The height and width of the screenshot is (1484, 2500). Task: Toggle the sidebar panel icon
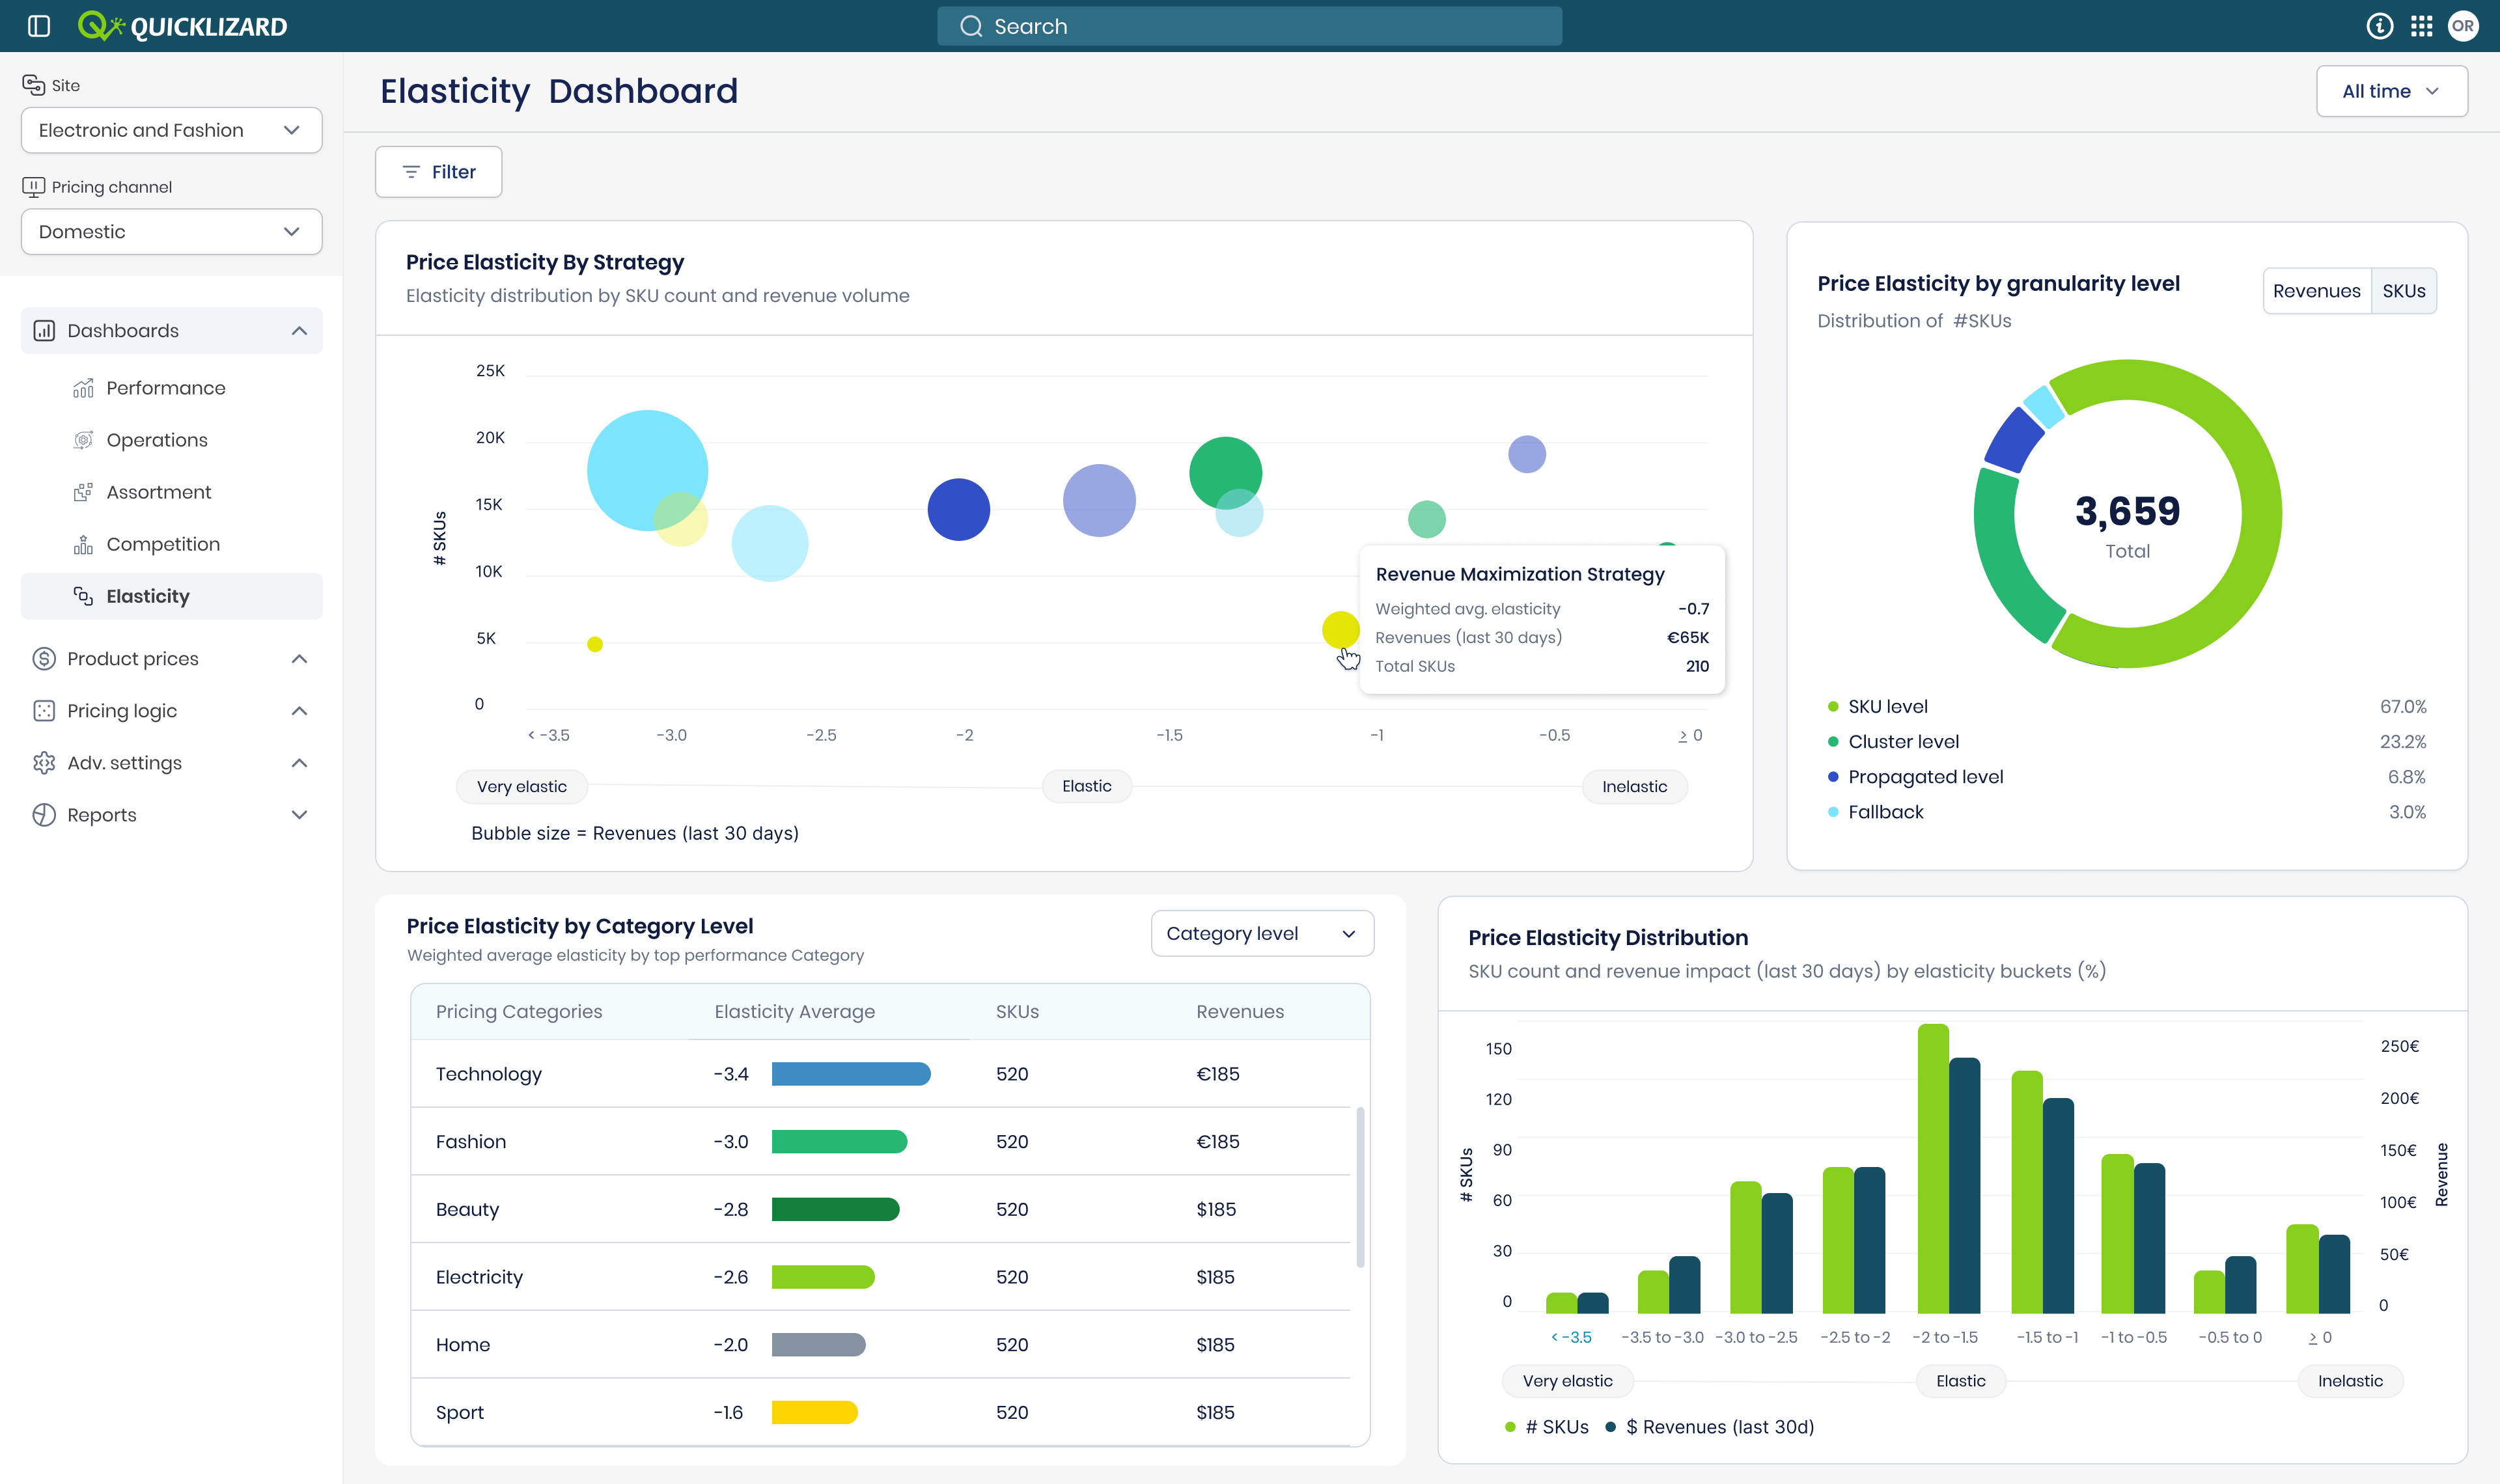(39, 26)
